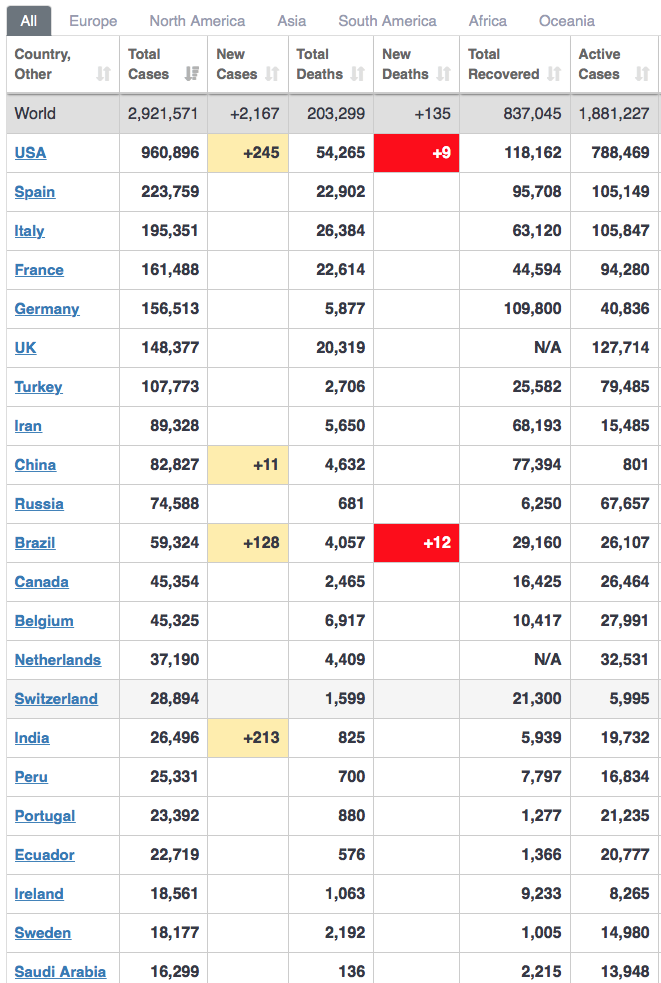Sort table using Total Deaths arrows
The image size is (661, 983).
coord(358,74)
